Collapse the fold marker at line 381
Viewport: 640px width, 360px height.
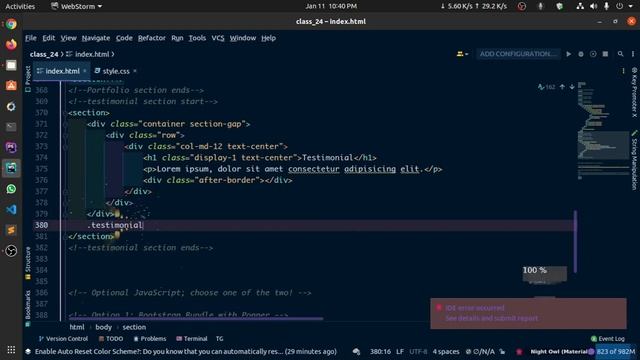click(x=65, y=236)
